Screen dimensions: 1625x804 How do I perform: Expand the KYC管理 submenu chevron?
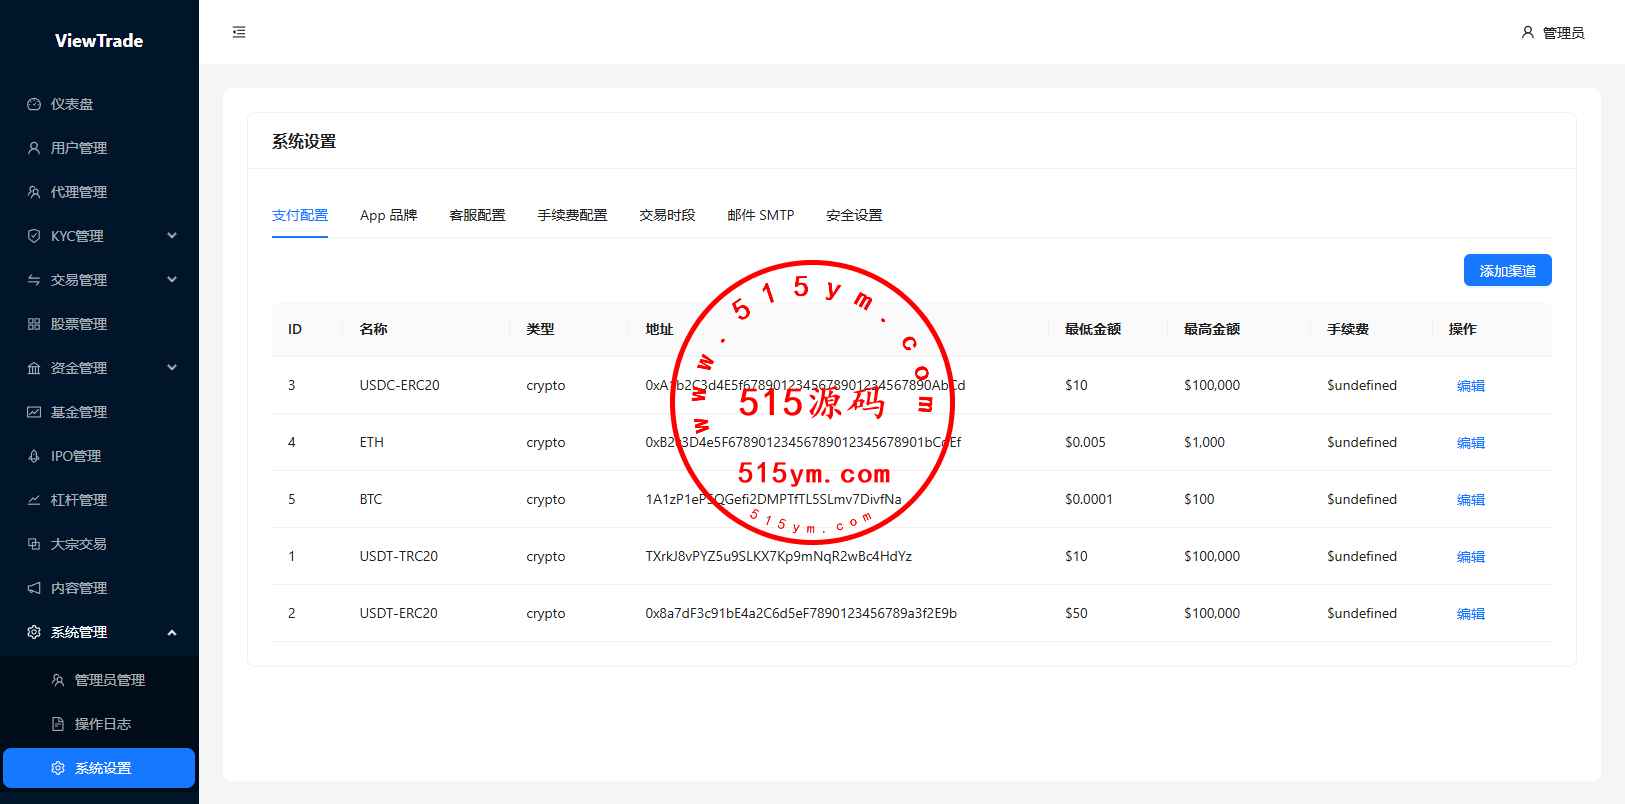[x=172, y=236]
